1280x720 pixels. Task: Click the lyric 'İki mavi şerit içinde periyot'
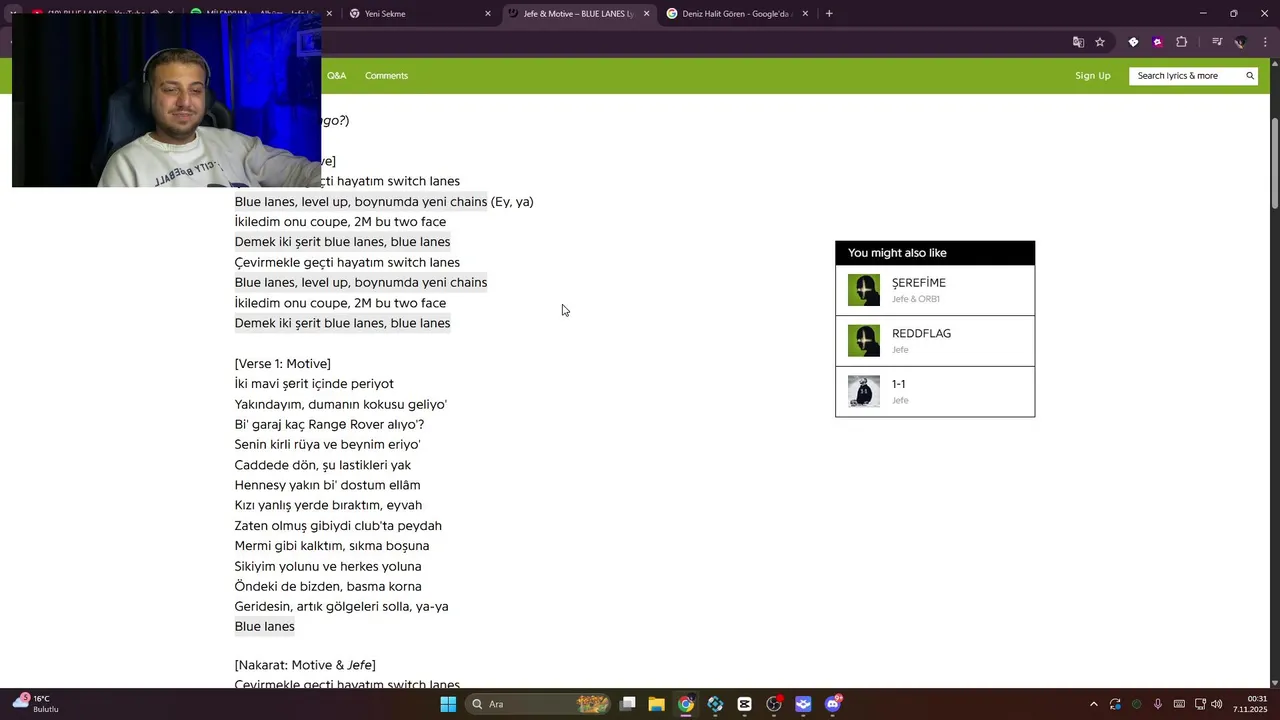tap(314, 384)
